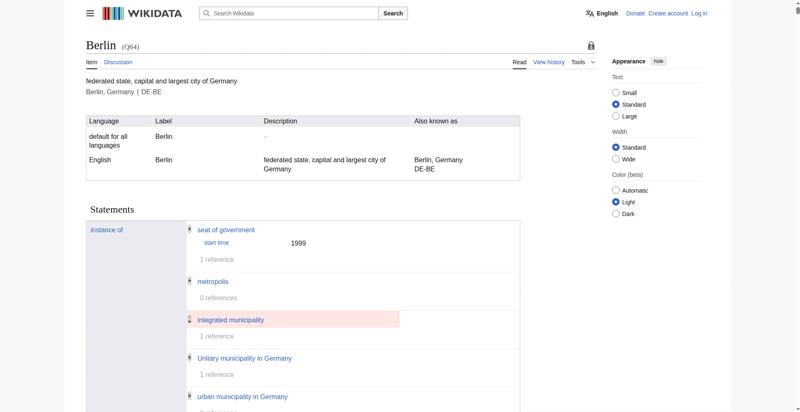Select Automatic color option
This screenshot has width=800, height=412.
pos(616,190)
